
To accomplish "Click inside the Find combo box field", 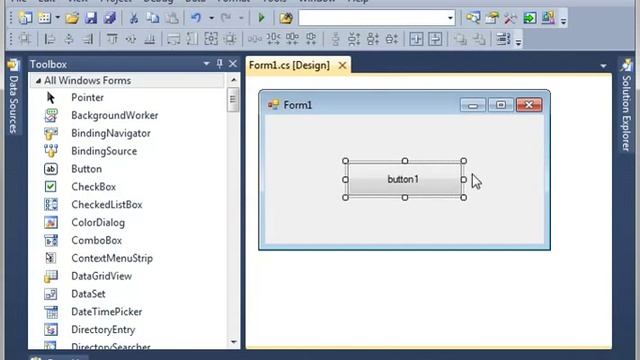I will click(372, 18).
